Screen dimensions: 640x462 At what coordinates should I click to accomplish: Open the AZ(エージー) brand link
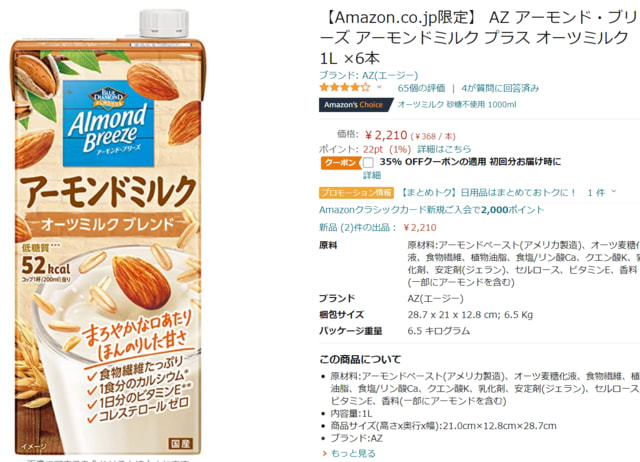click(390, 75)
